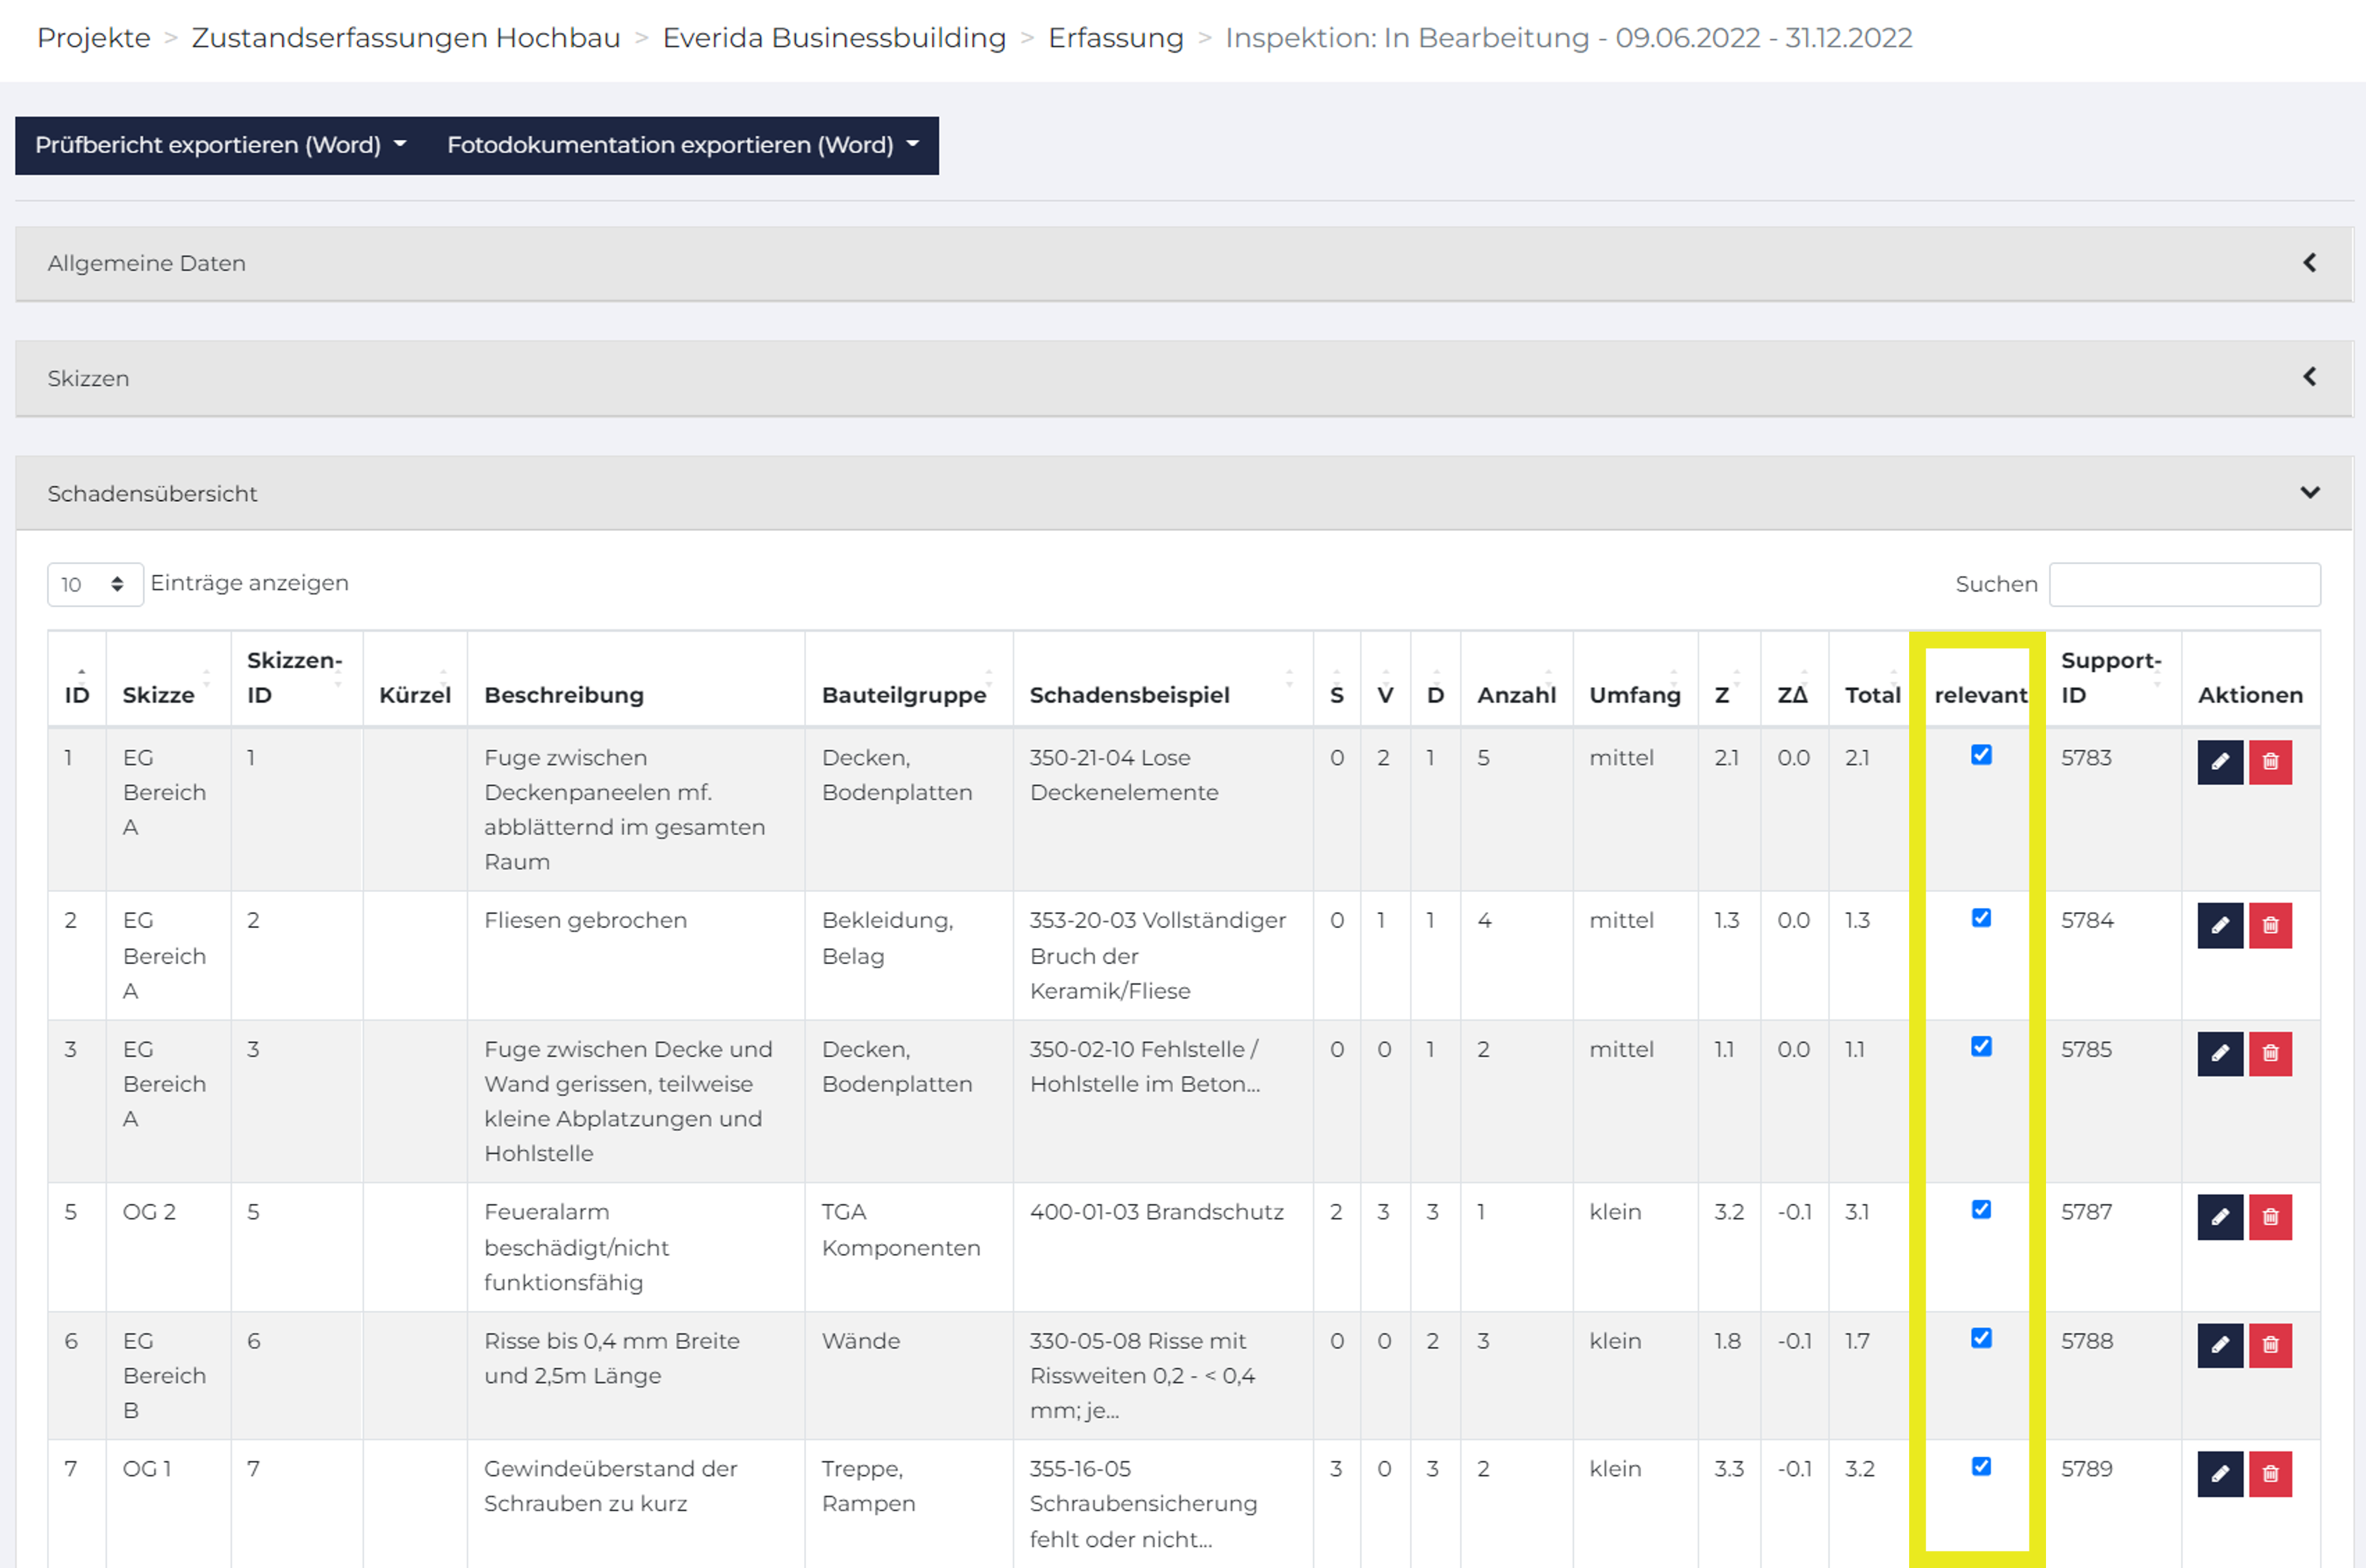2366x1568 pixels.
Task: Focus the Suchen search field
Action: pos(2185,584)
